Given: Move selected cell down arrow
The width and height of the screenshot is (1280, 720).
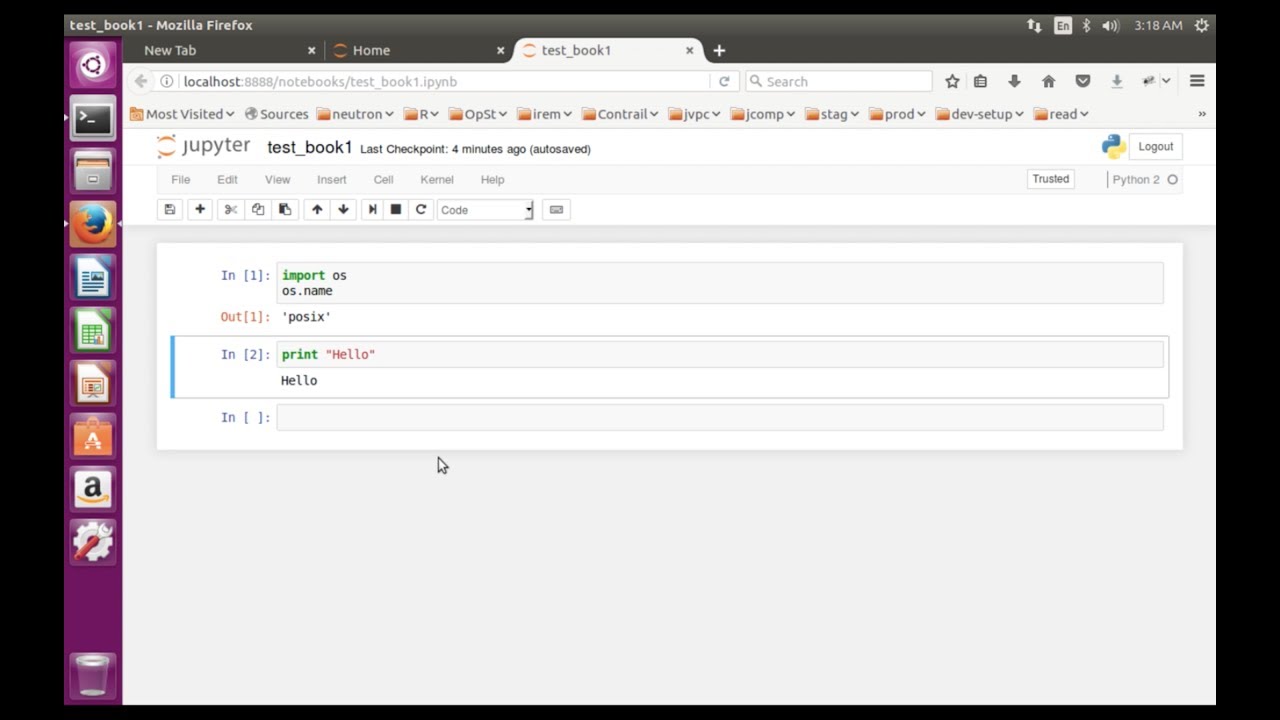Looking at the screenshot, I should (343, 210).
